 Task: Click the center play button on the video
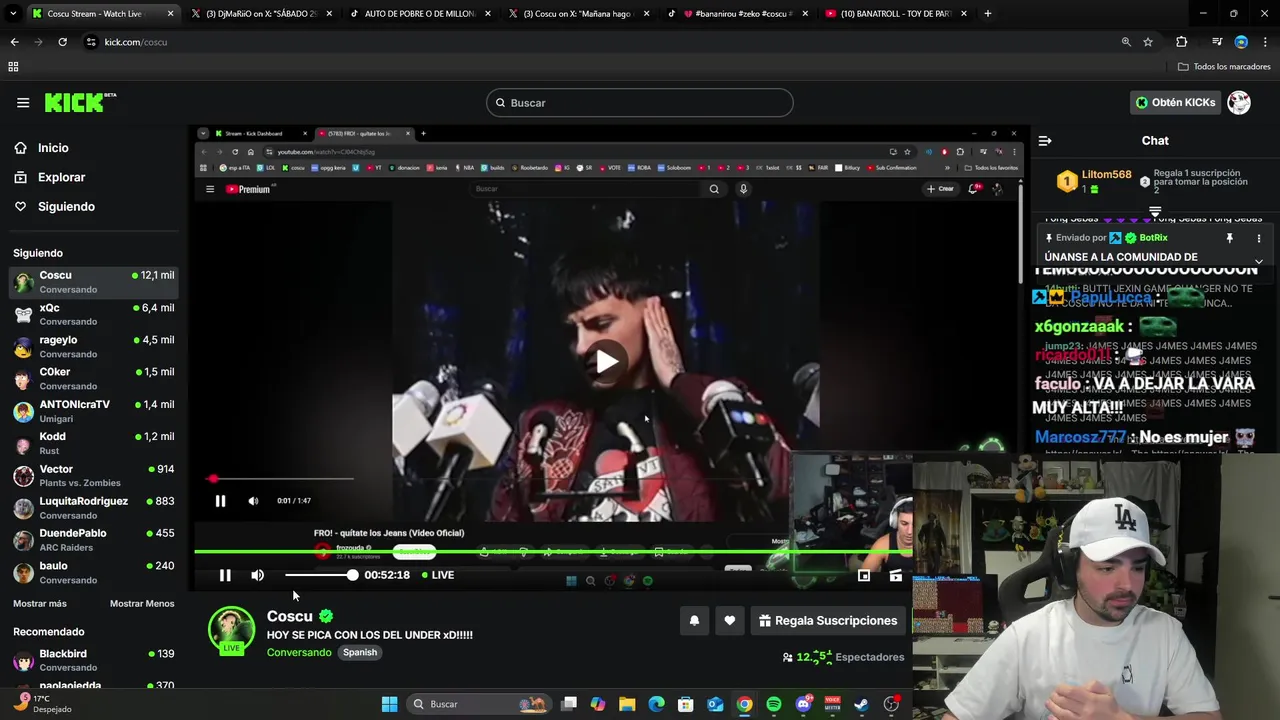pos(606,361)
